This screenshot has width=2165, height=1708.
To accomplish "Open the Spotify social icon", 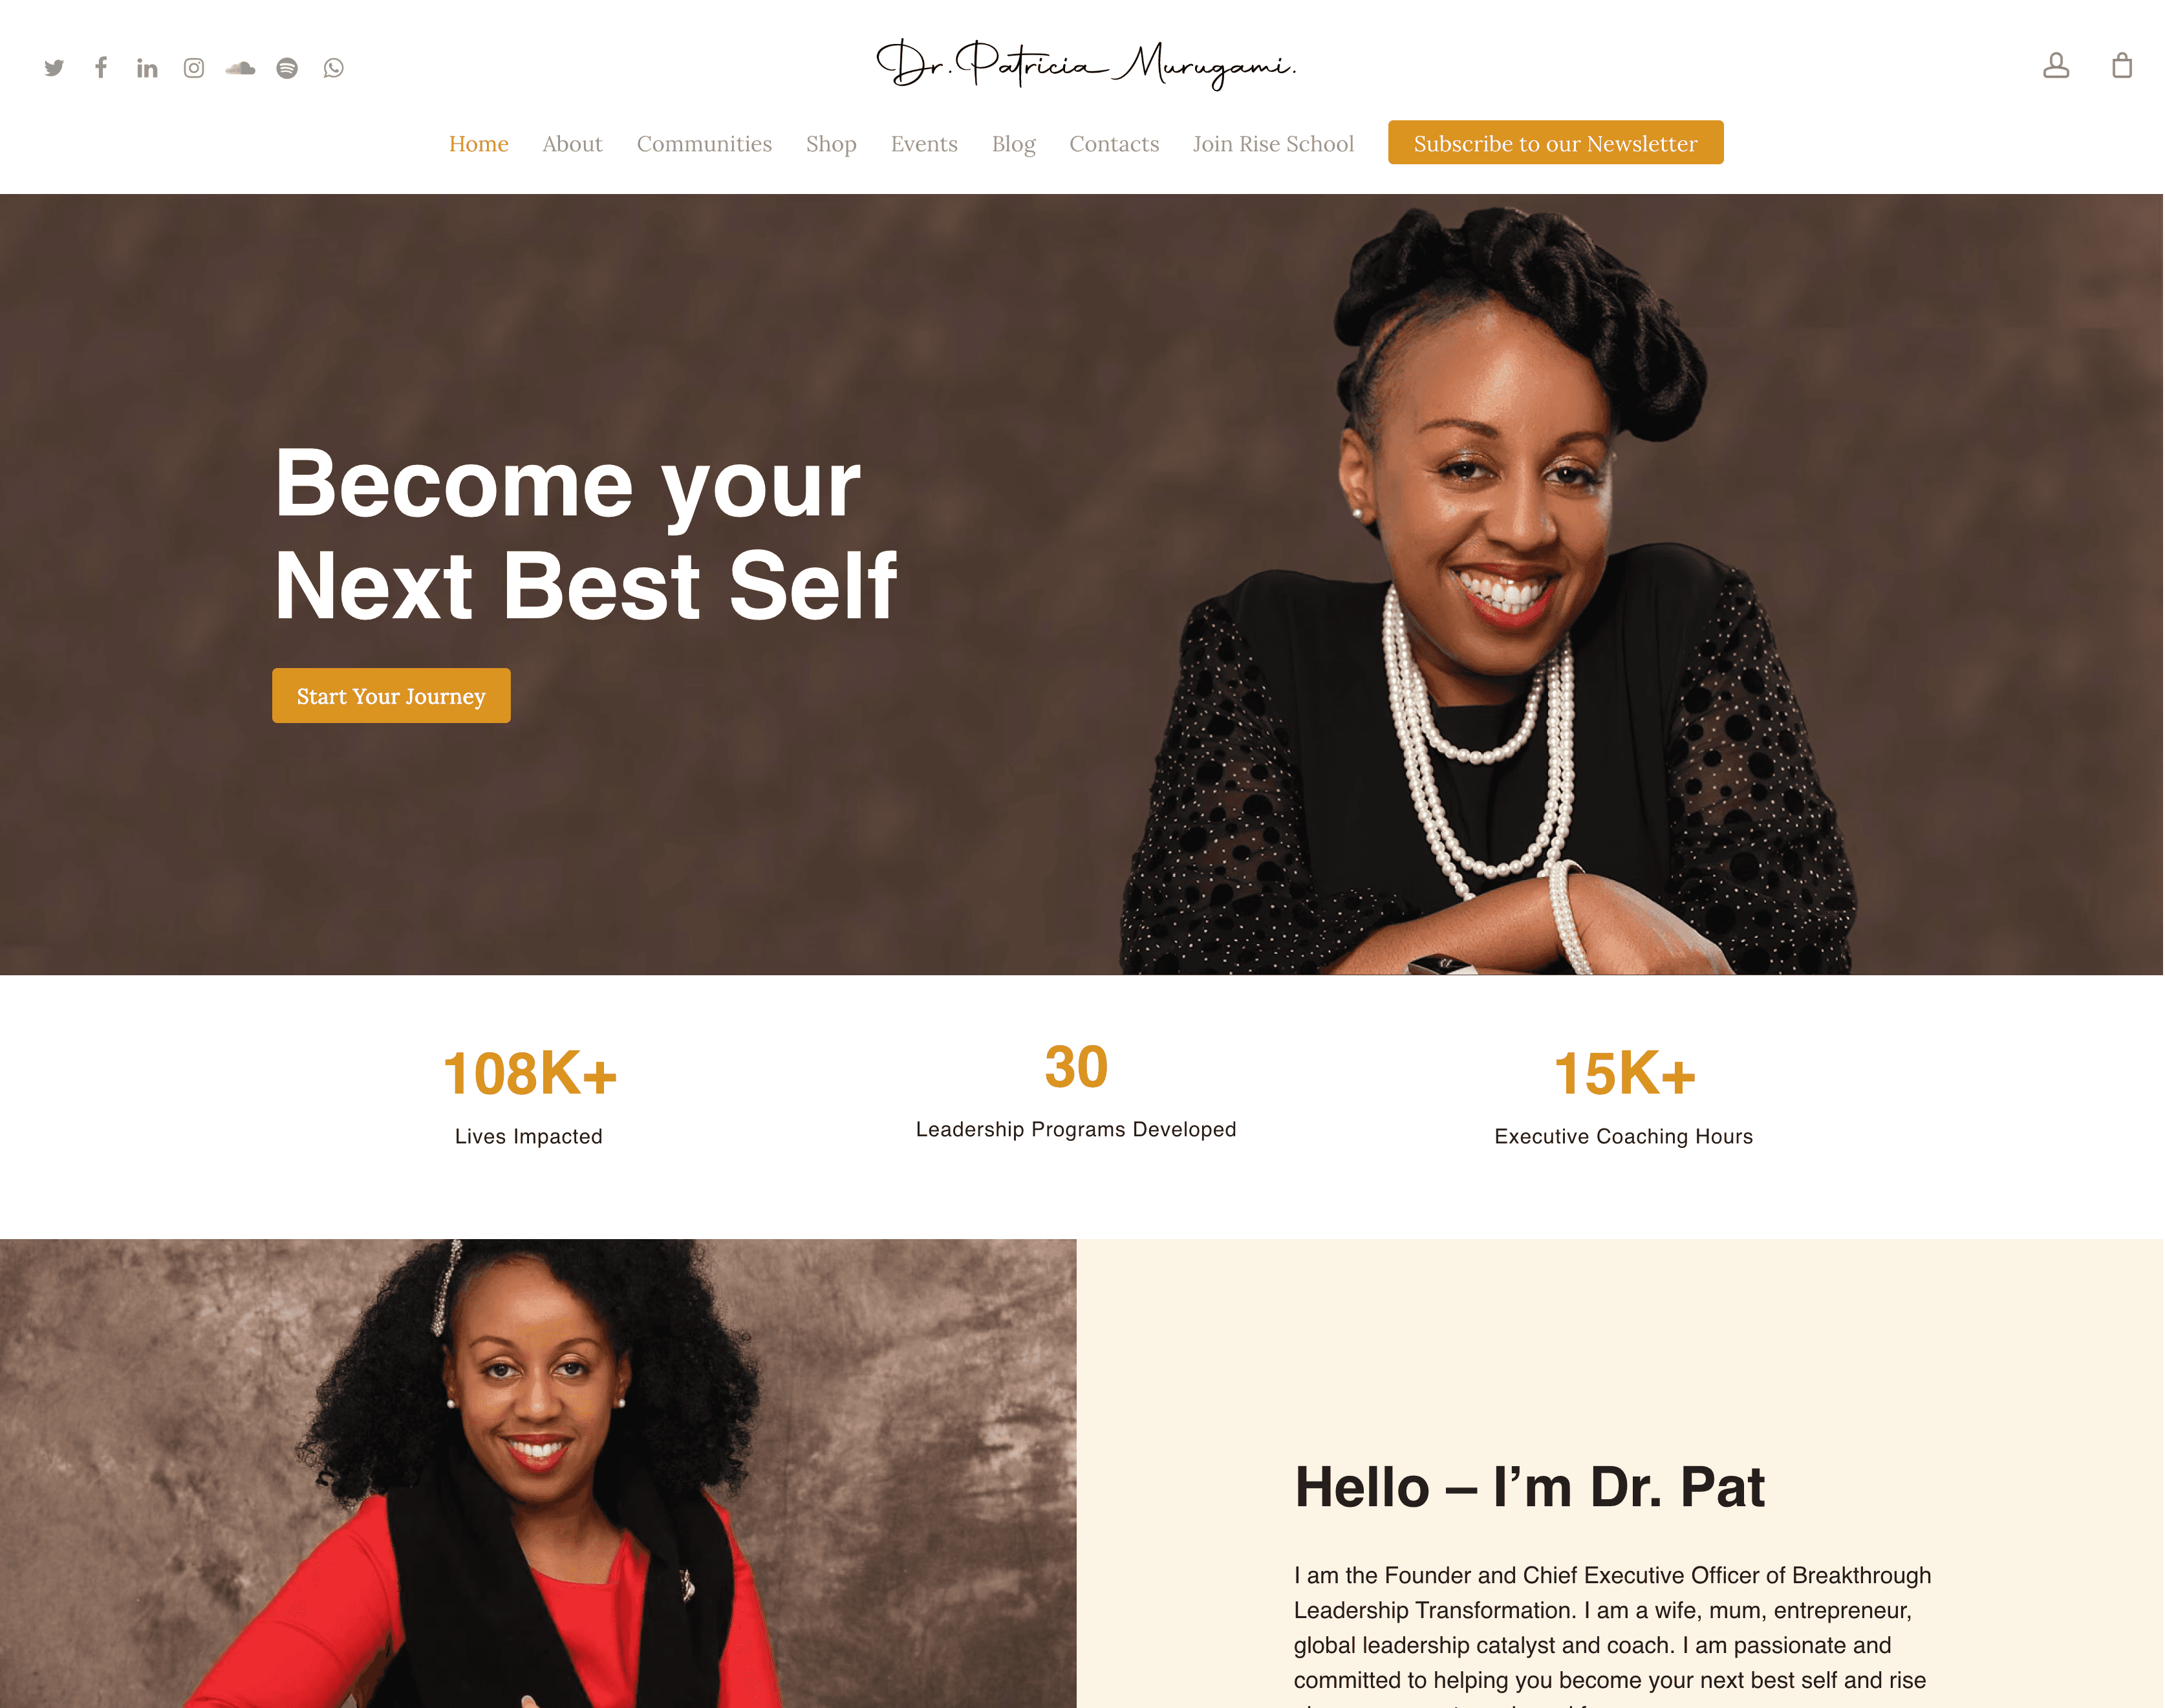I will click(x=287, y=68).
